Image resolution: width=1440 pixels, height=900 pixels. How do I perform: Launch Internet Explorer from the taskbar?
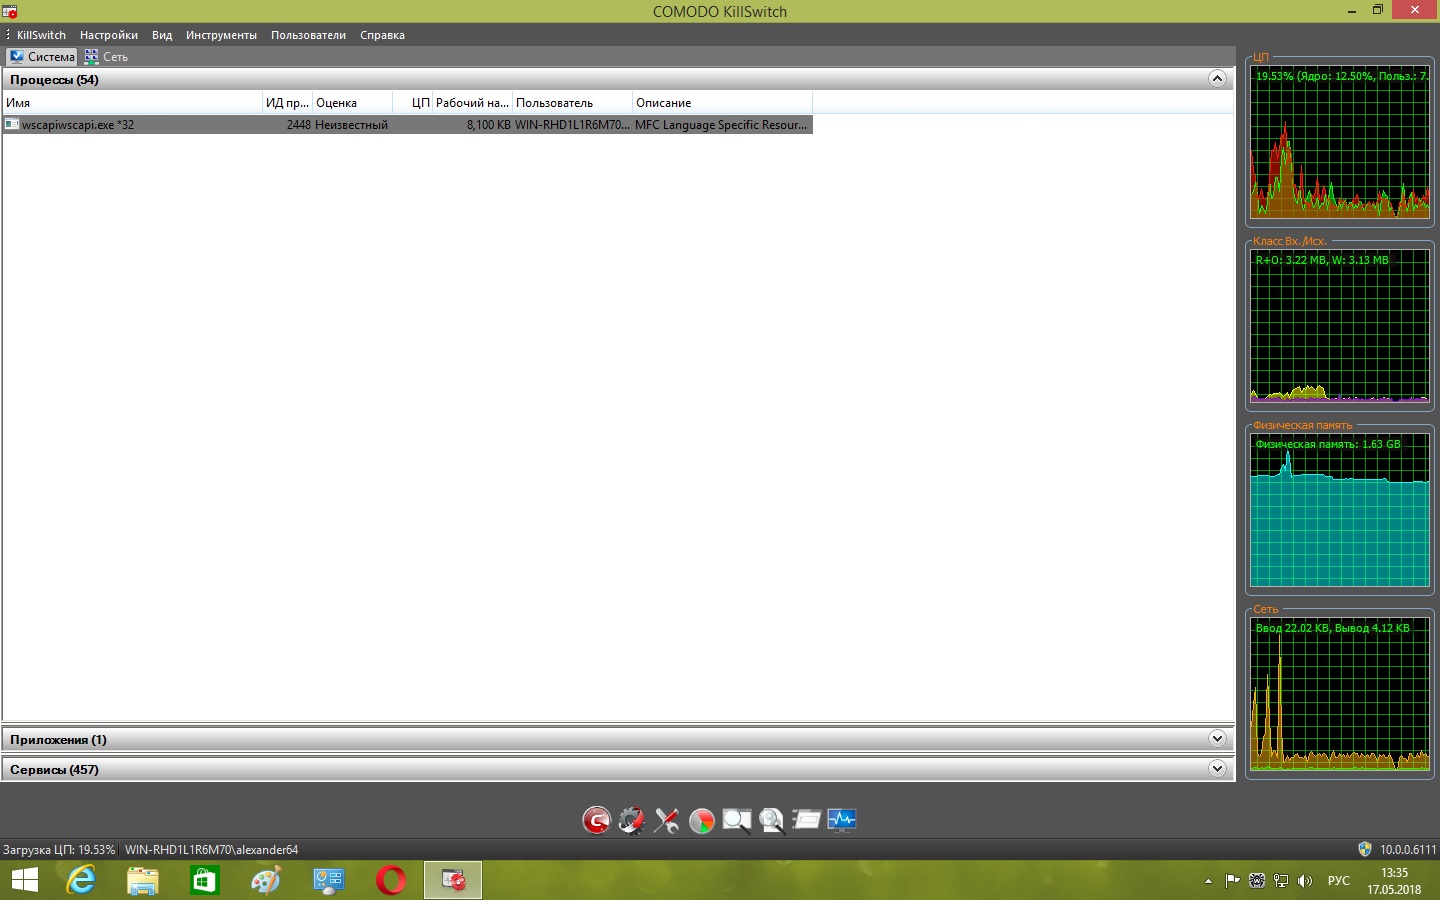[x=81, y=880]
